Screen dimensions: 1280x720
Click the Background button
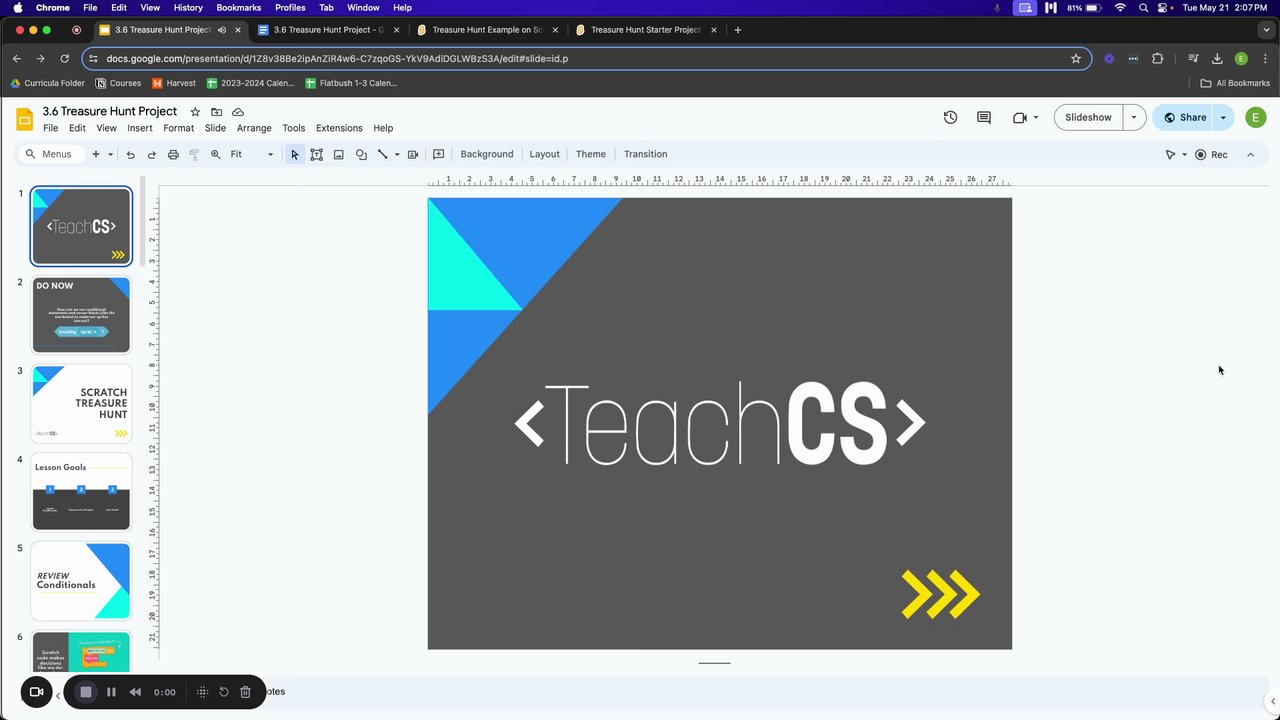(487, 154)
